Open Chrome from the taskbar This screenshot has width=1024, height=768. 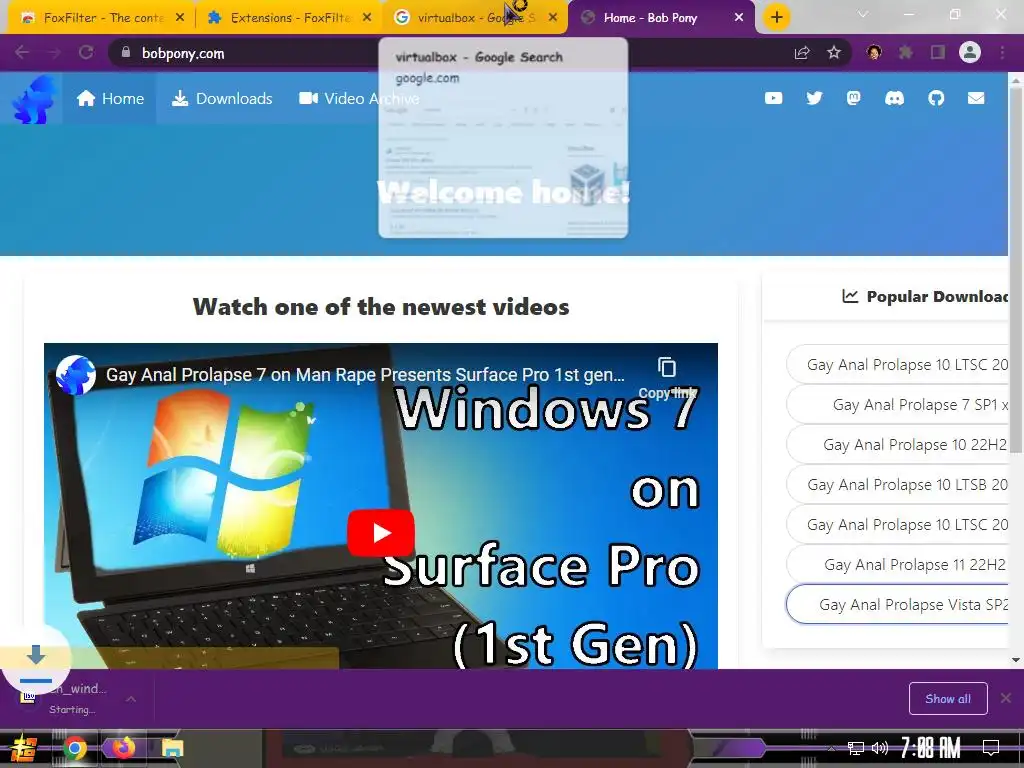tap(75, 748)
